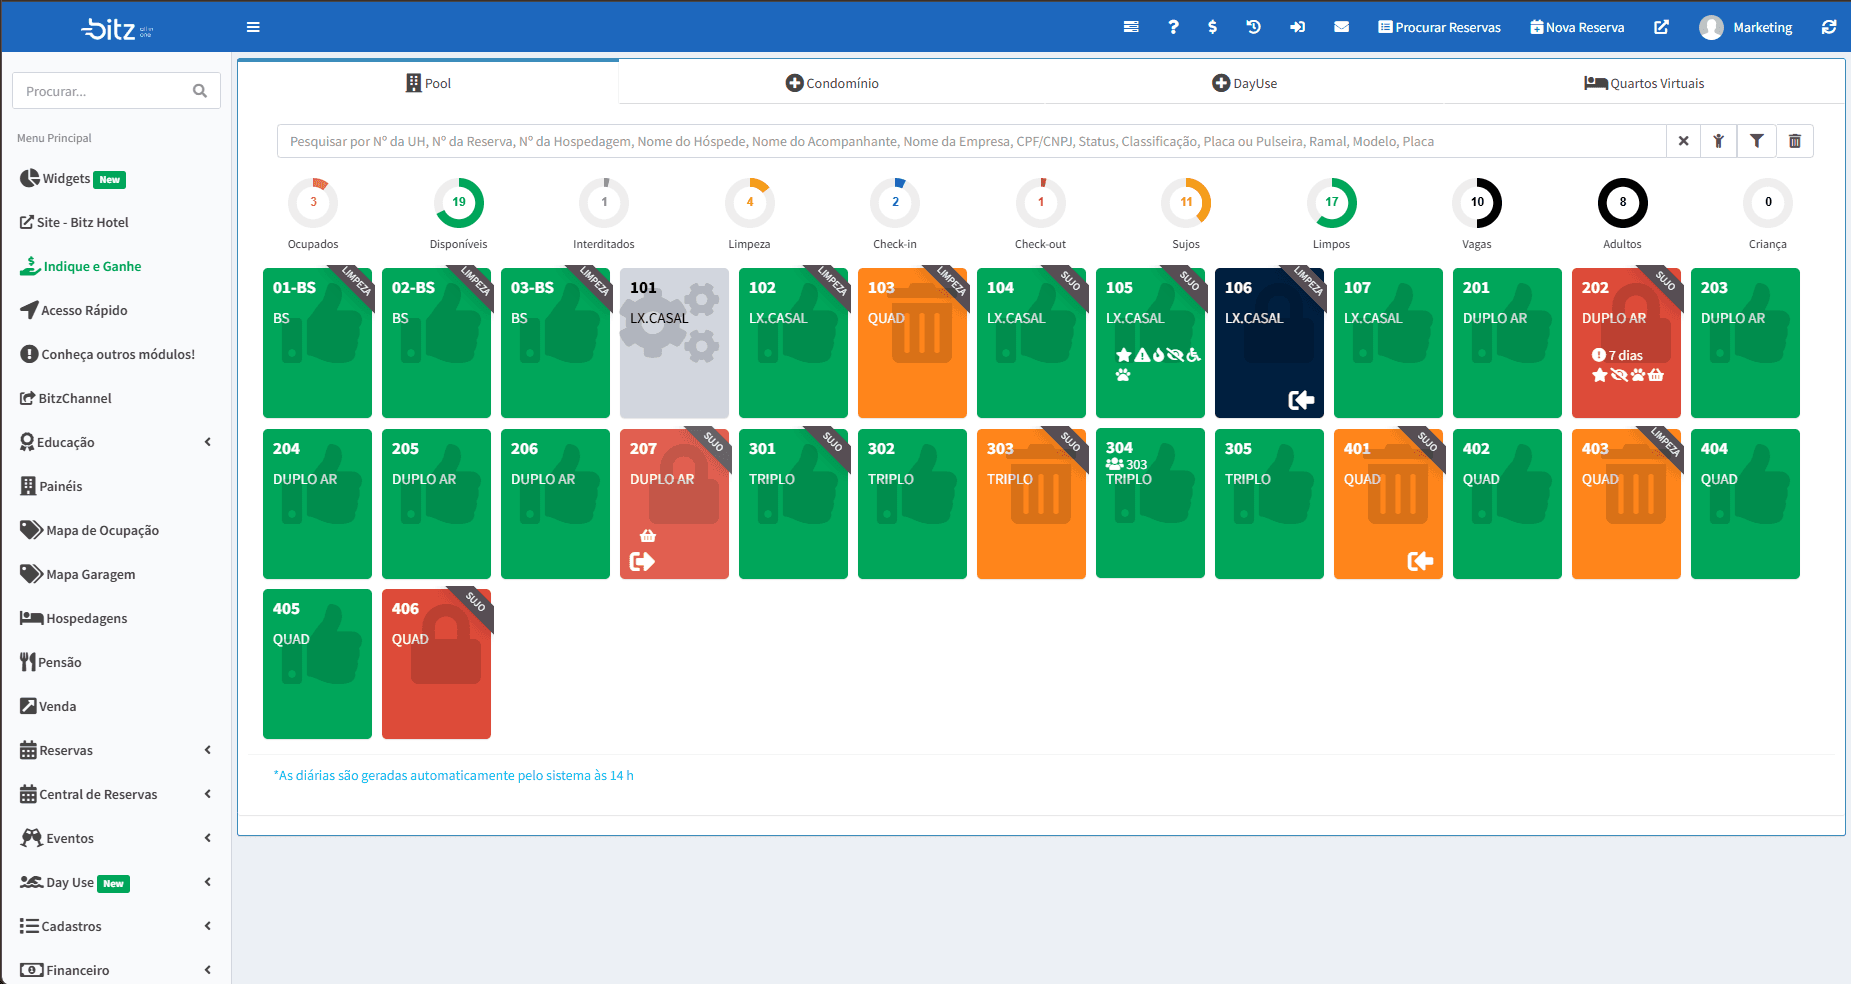Image resolution: width=1851 pixels, height=984 pixels.
Task: Click the dollar sign icon in header
Action: pyautogui.click(x=1212, y=27)
